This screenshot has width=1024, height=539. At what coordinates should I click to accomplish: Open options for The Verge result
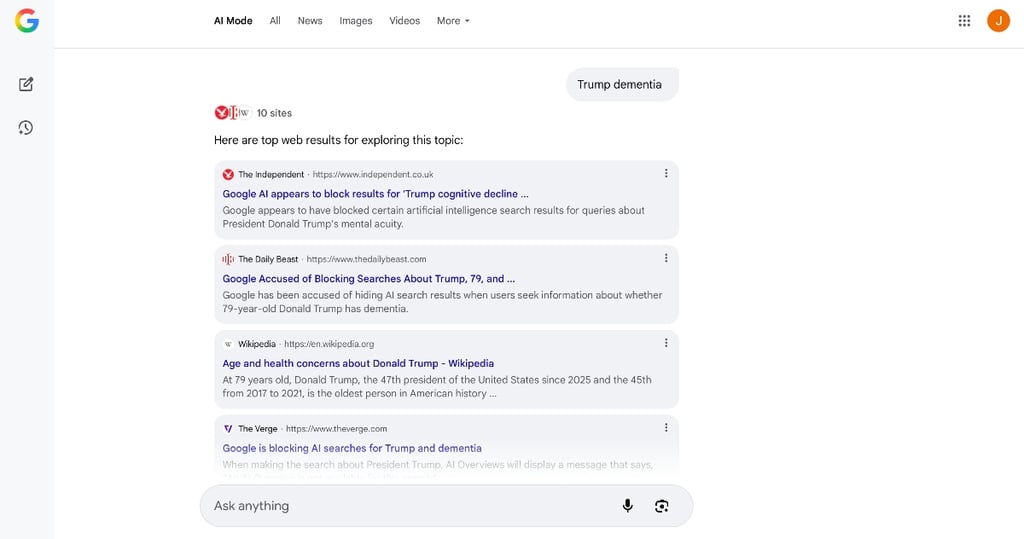click(665, 427)
